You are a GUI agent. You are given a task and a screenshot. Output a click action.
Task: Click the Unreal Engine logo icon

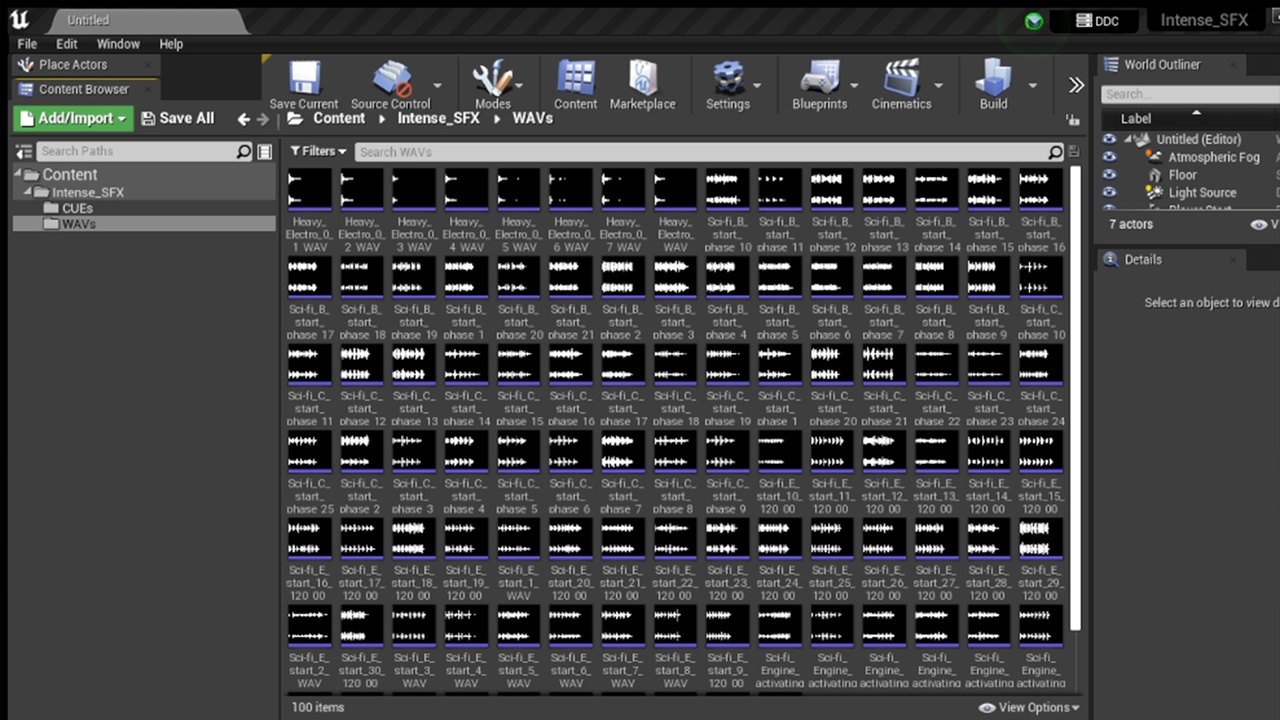[x=19, y=20]
